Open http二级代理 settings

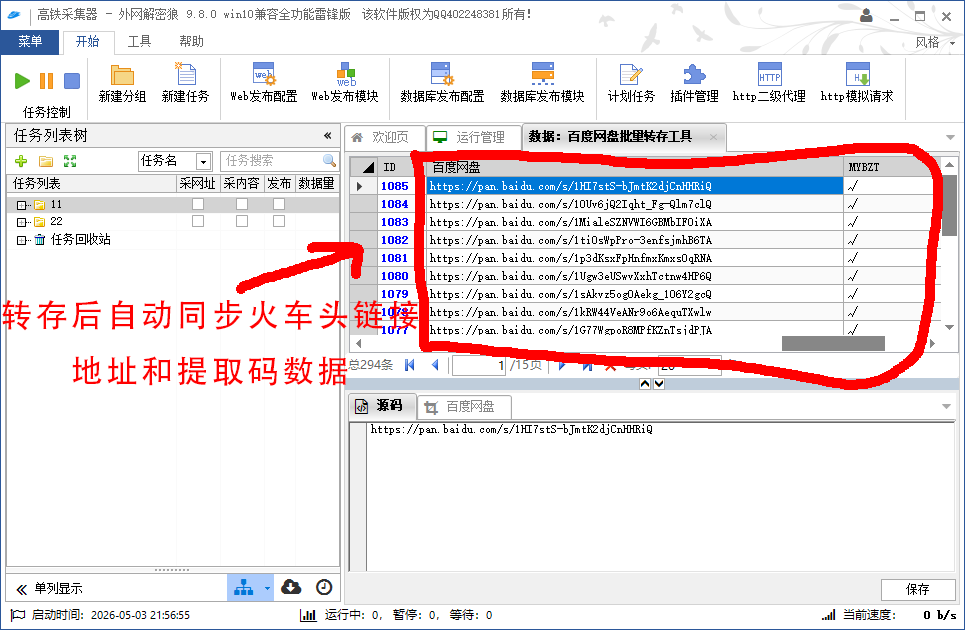coord(769,82)
